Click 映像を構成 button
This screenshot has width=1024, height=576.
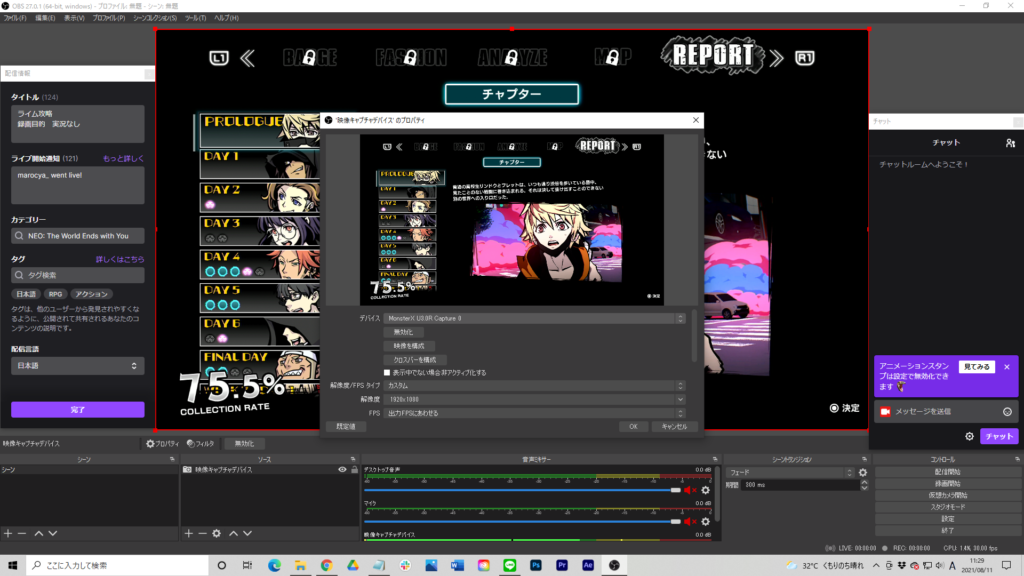[409, 346]
